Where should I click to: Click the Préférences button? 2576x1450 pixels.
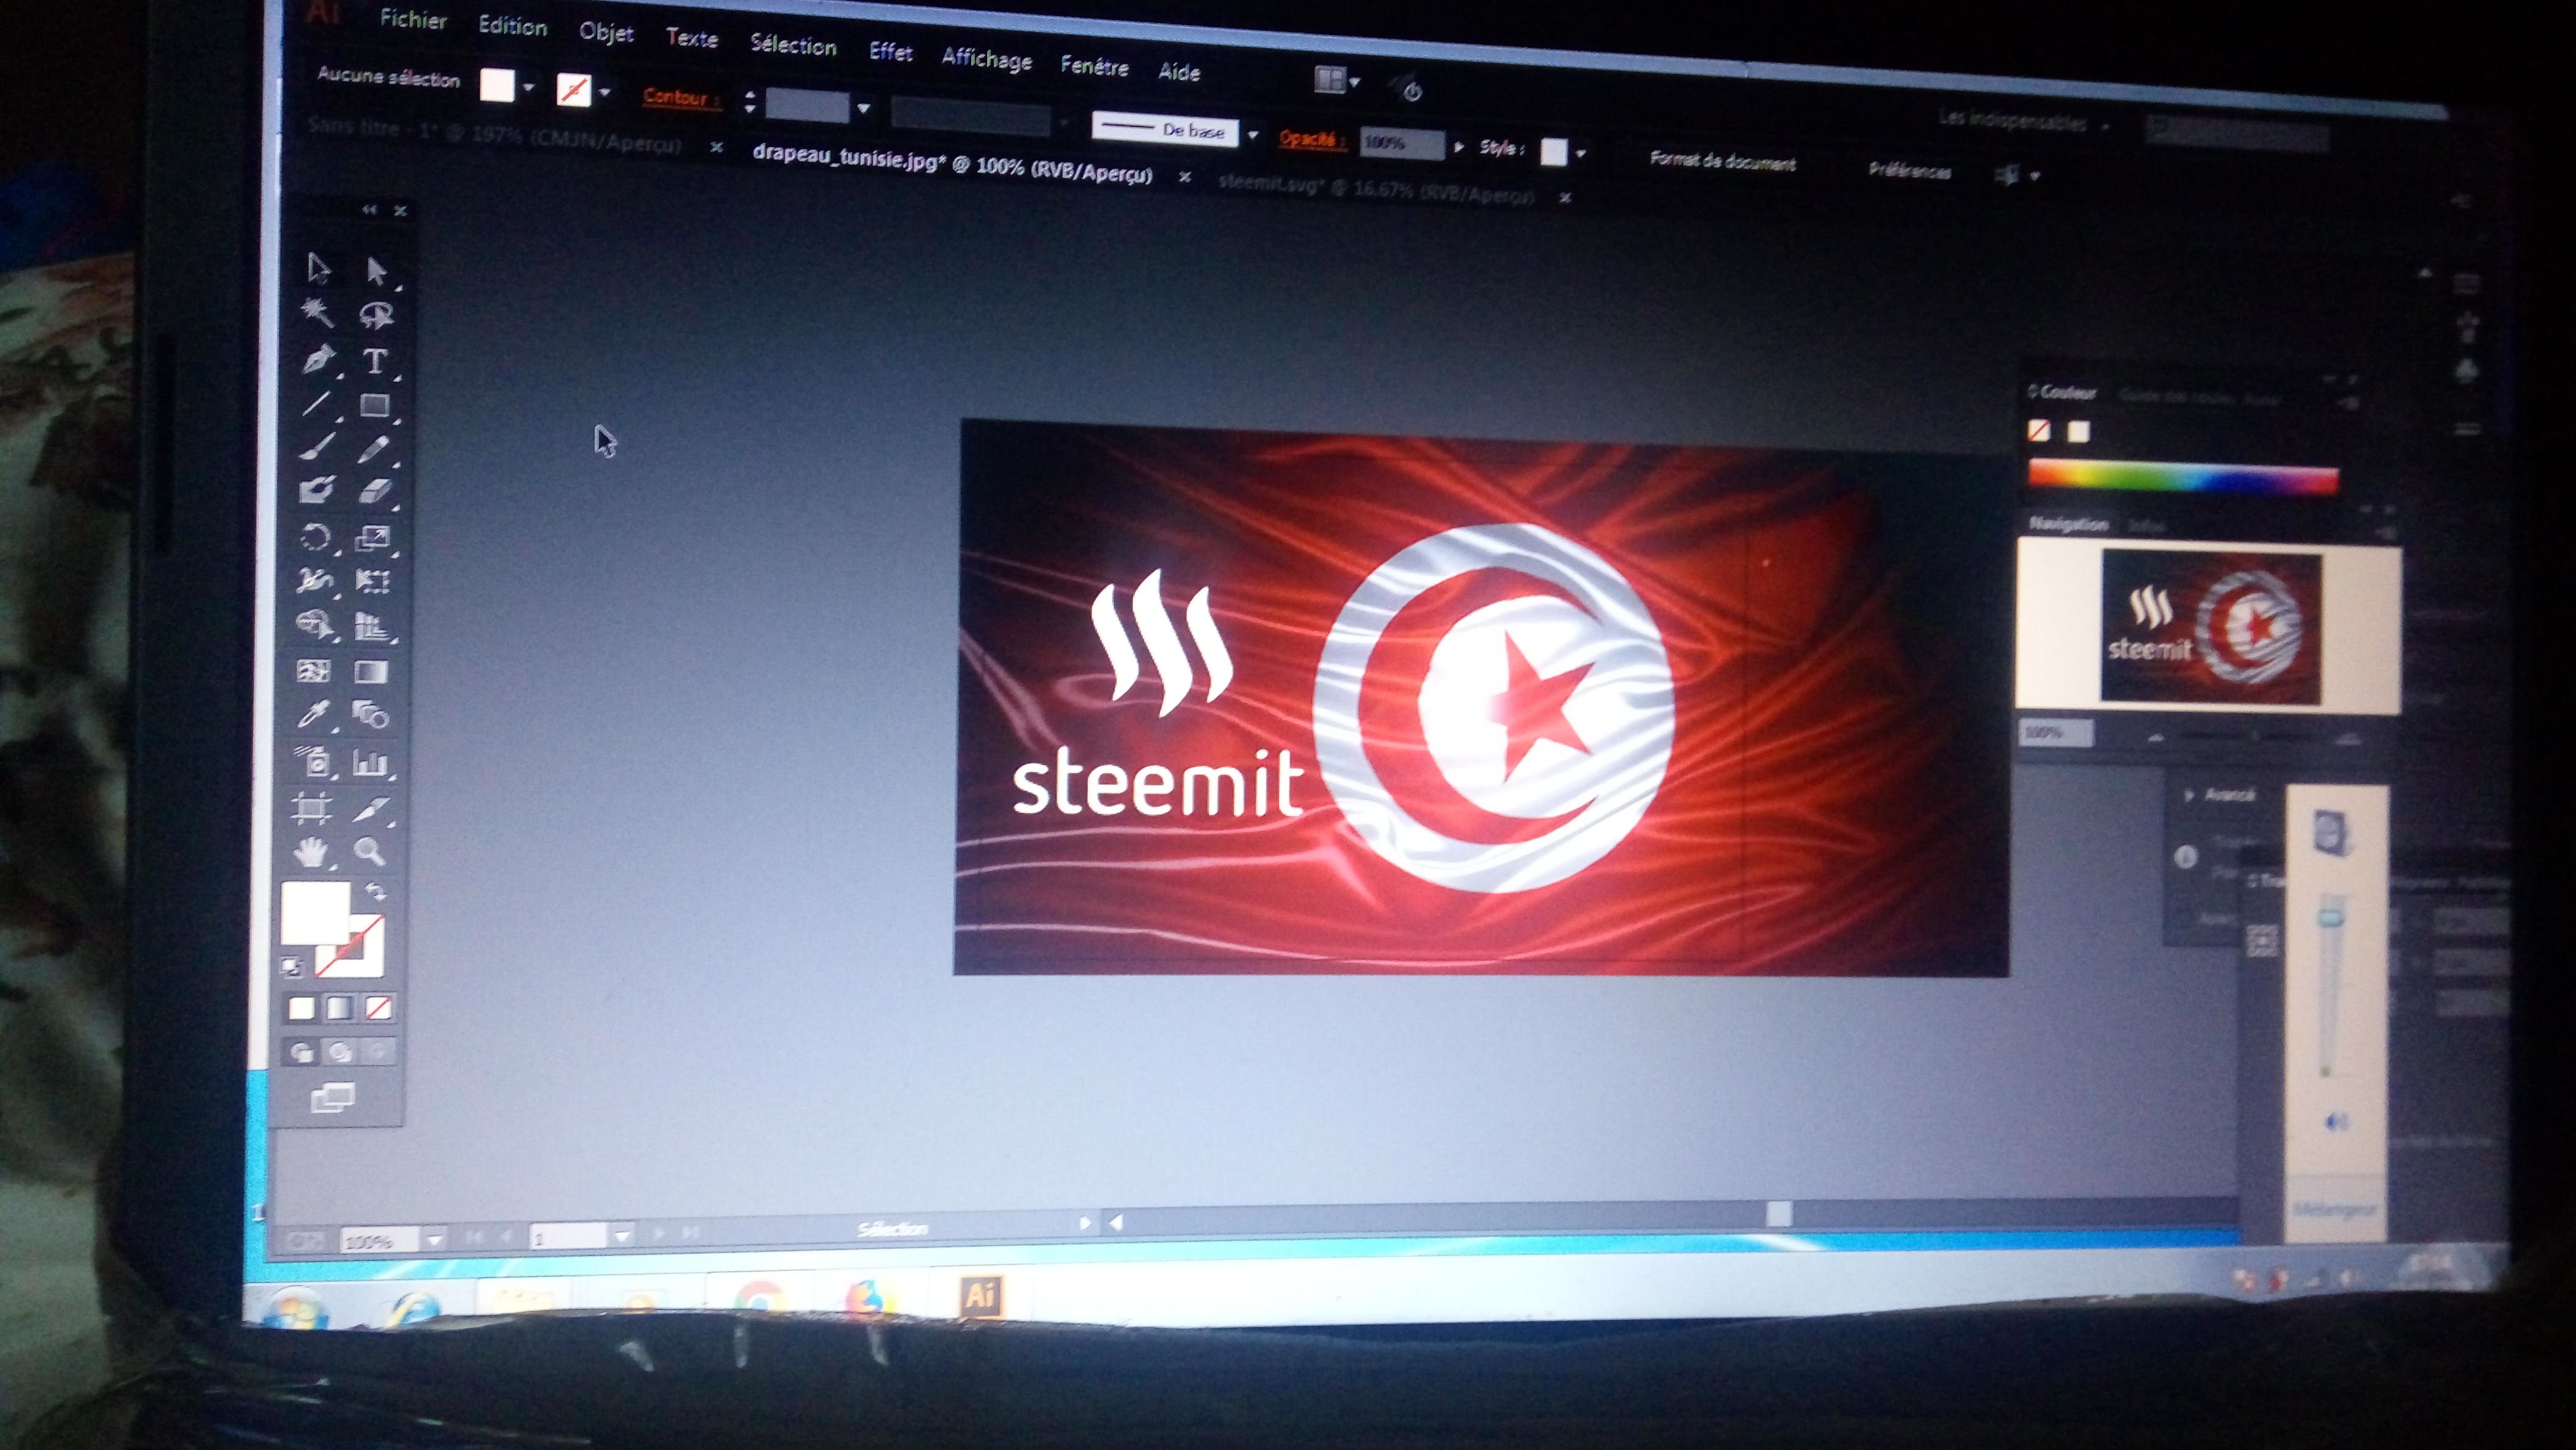pos(1909,170)
